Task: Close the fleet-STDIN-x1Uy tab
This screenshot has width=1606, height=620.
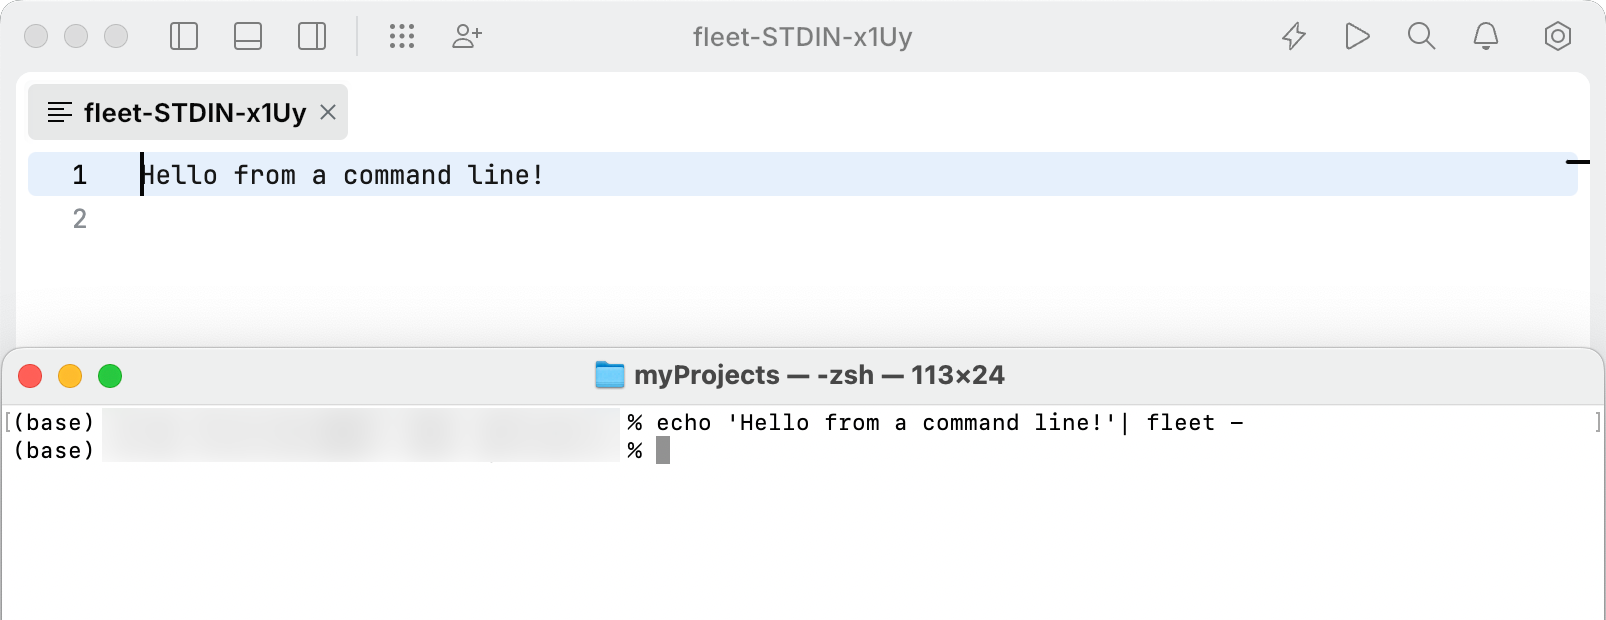Action: point(328,112)
